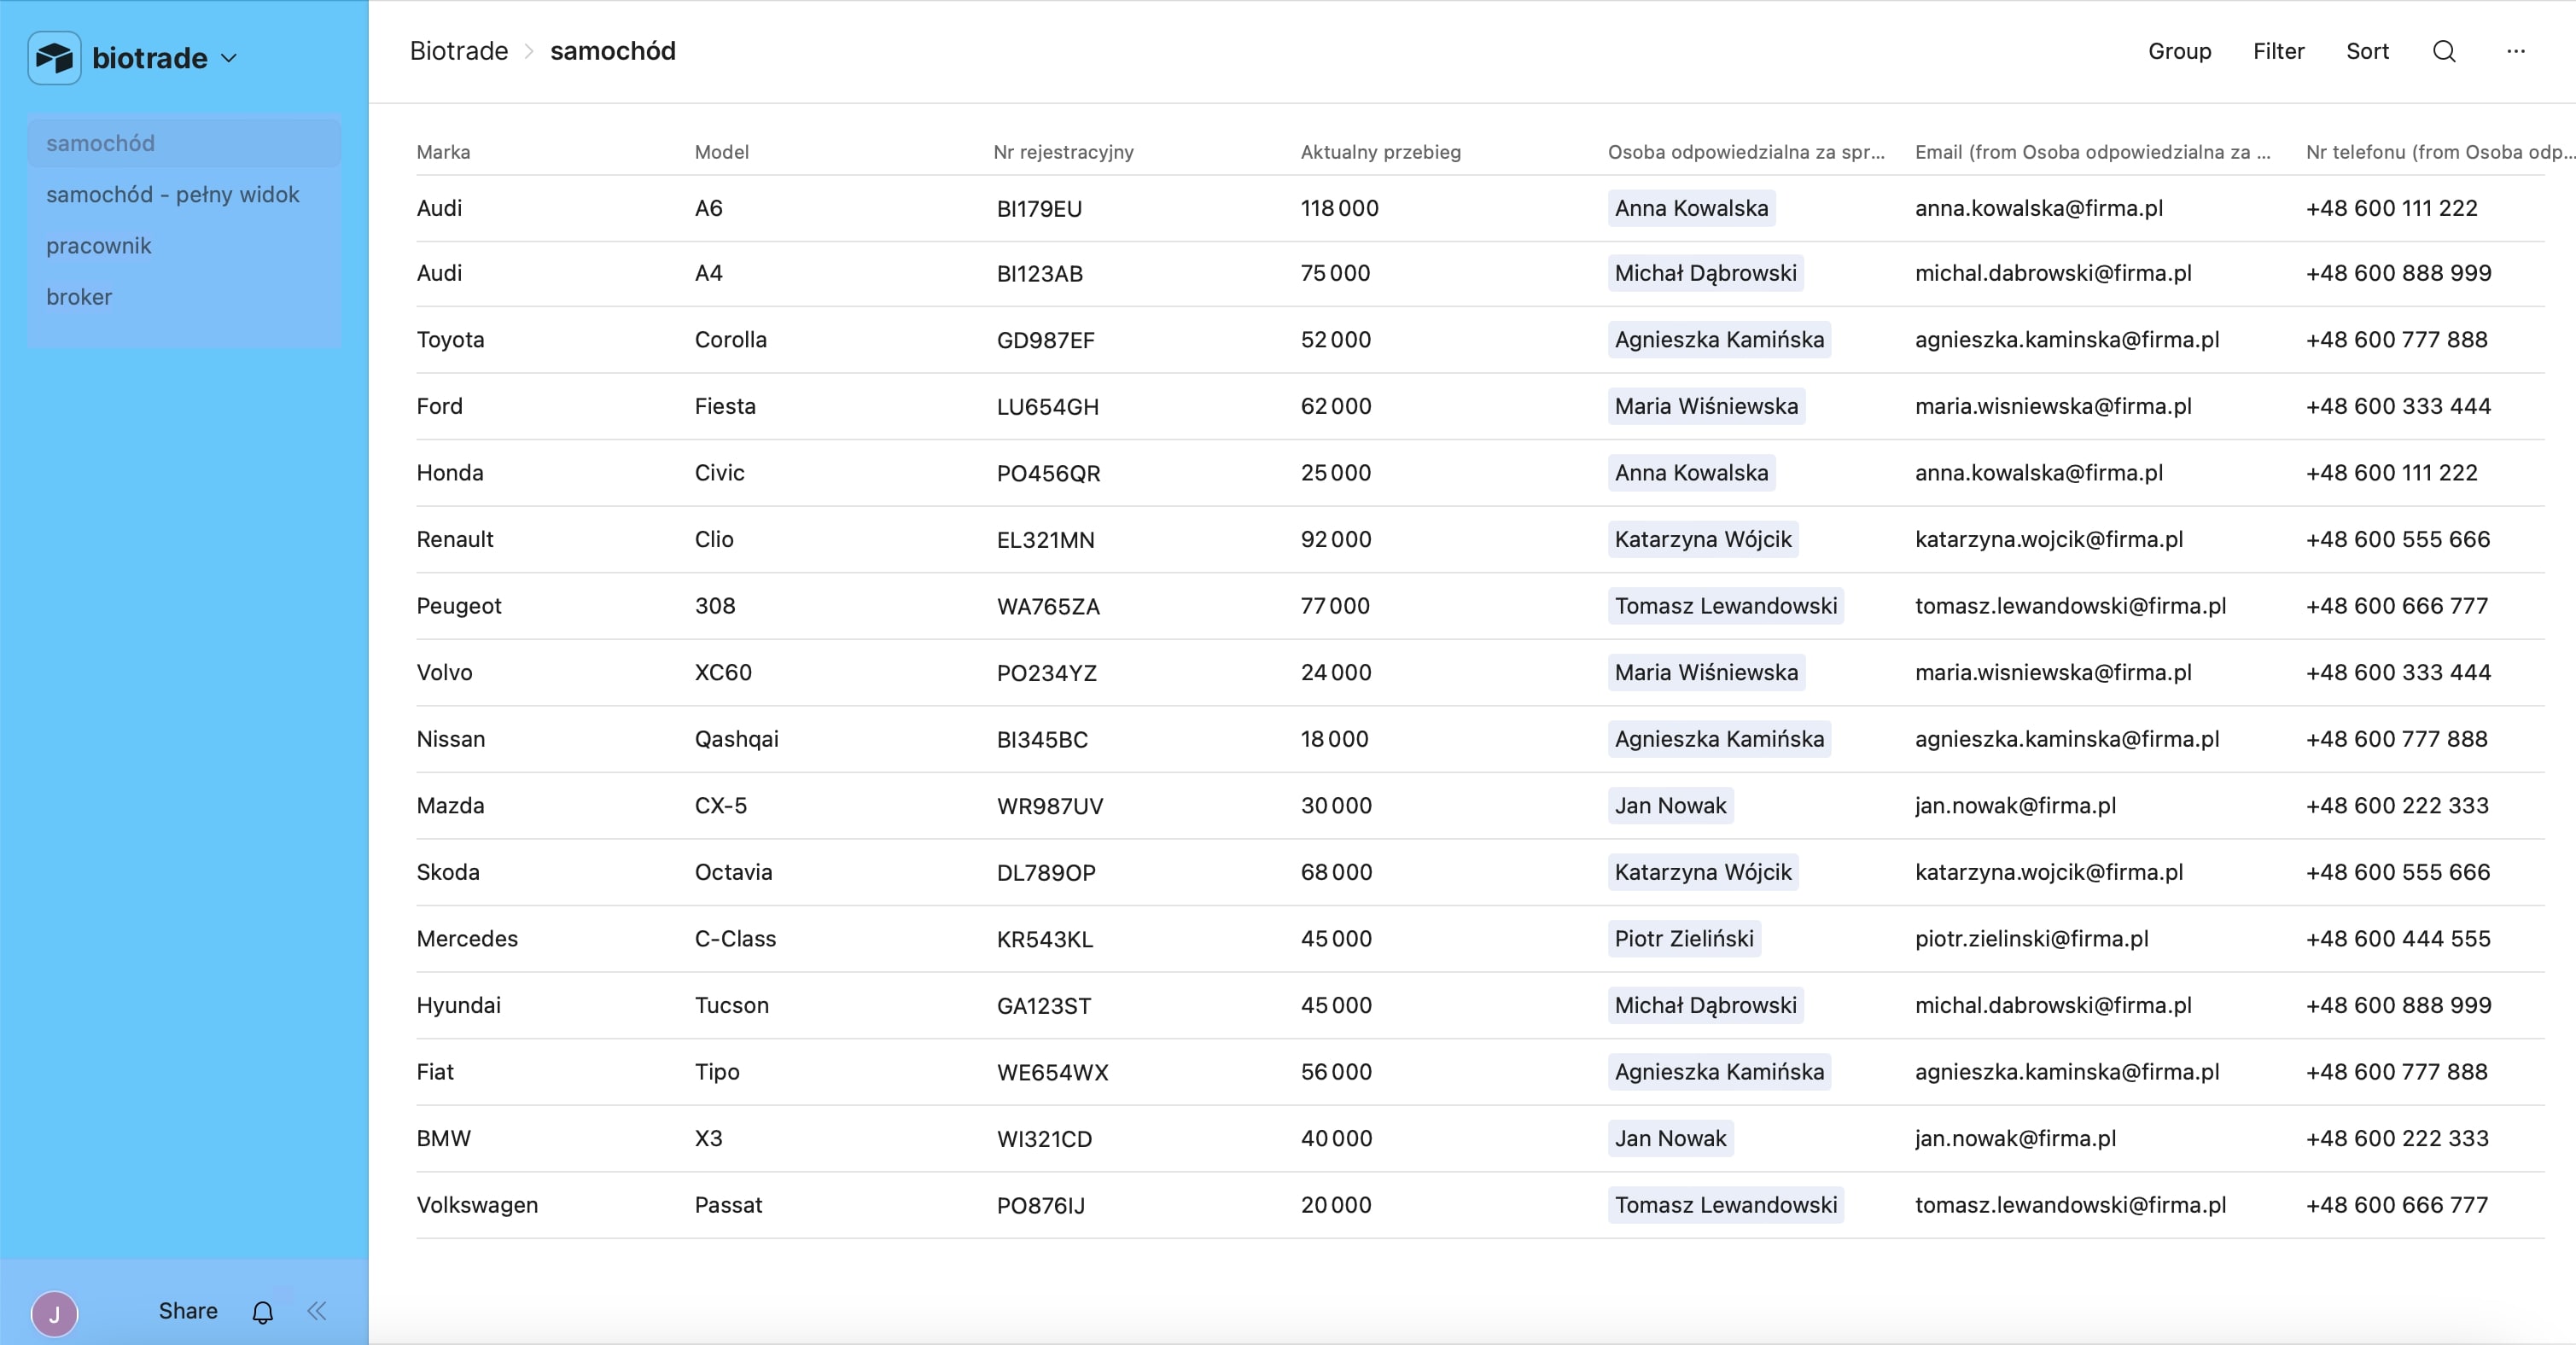Select the Fiesta model cell
The height and width of the screenshot is (1345, 2576).
[x=725, y=406]
